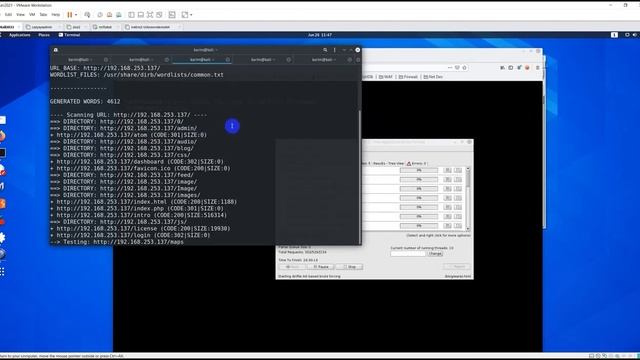Viewport: 640px width, 360px height.
Task: Open the VMware Help menu
Action: coord(56,15)
